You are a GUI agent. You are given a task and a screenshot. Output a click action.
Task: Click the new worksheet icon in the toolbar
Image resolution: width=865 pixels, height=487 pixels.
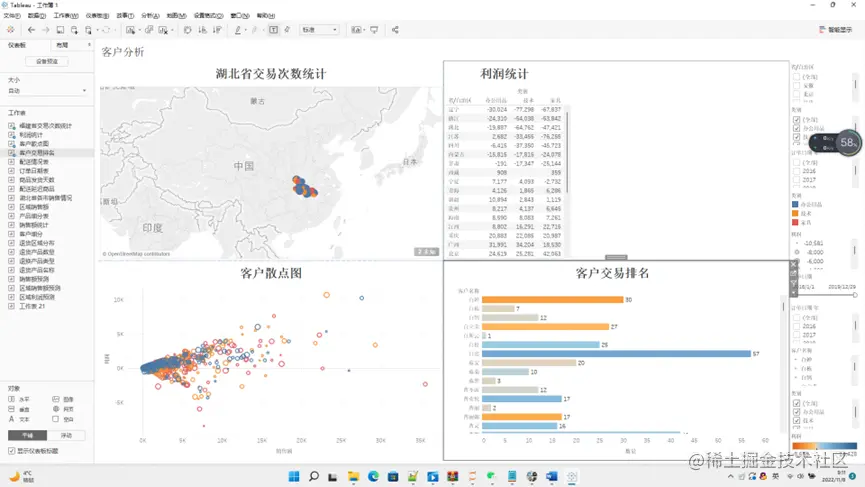[x=130, y=30]
